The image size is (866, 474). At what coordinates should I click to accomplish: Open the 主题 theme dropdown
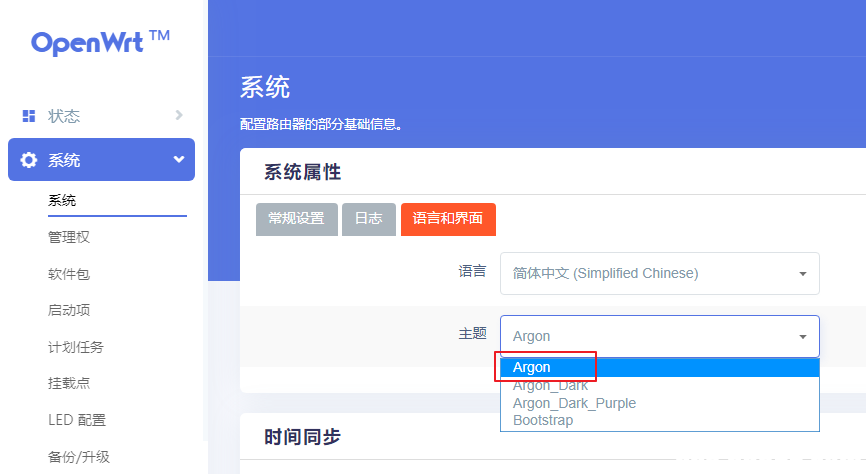pyautogui.click(x=659, y=336)
